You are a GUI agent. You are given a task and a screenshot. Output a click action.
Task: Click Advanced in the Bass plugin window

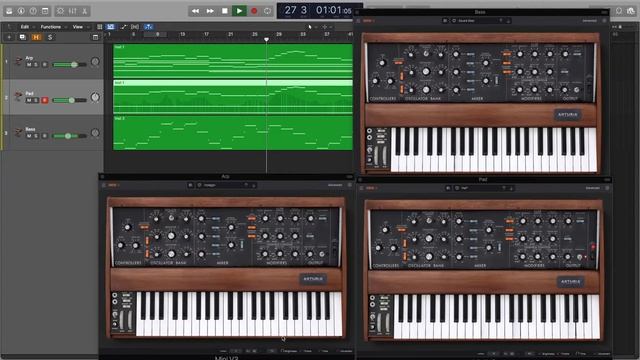click(589, 20)
